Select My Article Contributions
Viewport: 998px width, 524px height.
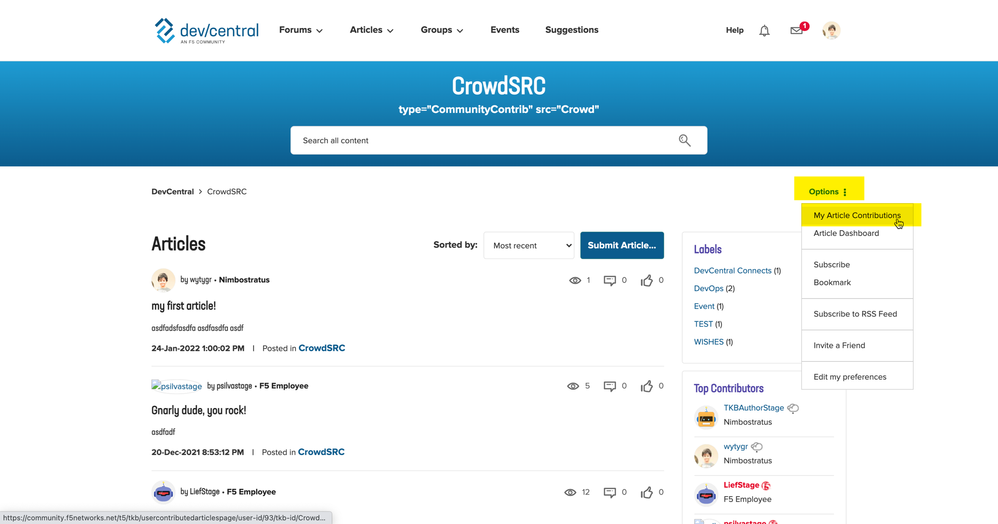857,215
